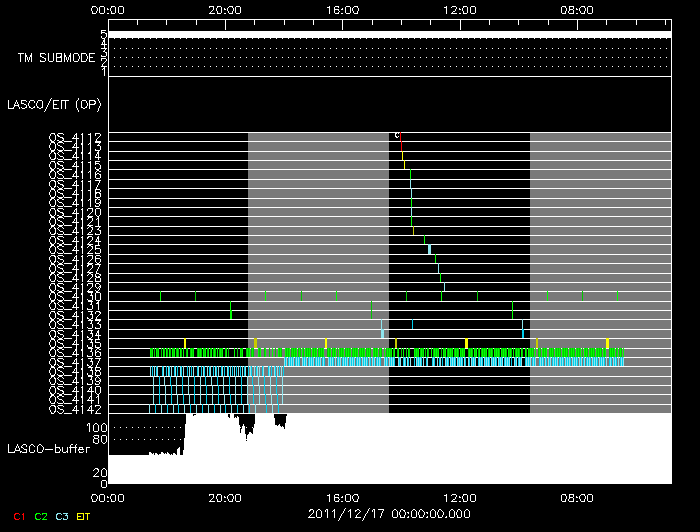Click the dense green C2 band in OS_4136 row
The width and height of the screenshot is (700, 532).
coord(387,353)
